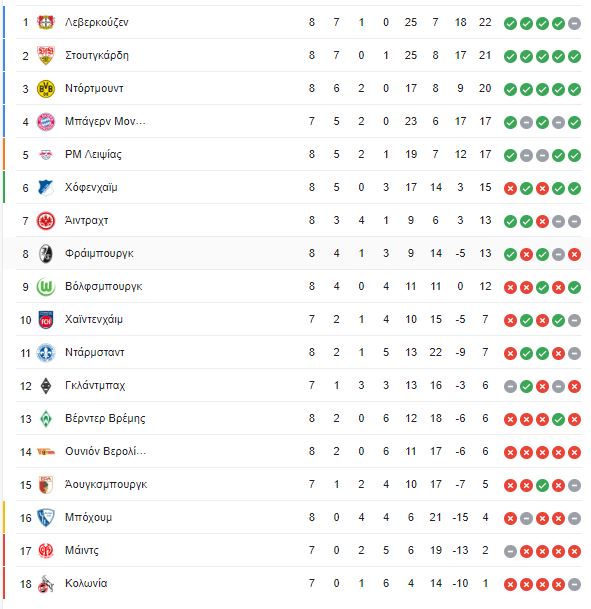Click the Stuttgart club crest icon
The height and width of the screenshot is (609, 591).
click(45, 55)
